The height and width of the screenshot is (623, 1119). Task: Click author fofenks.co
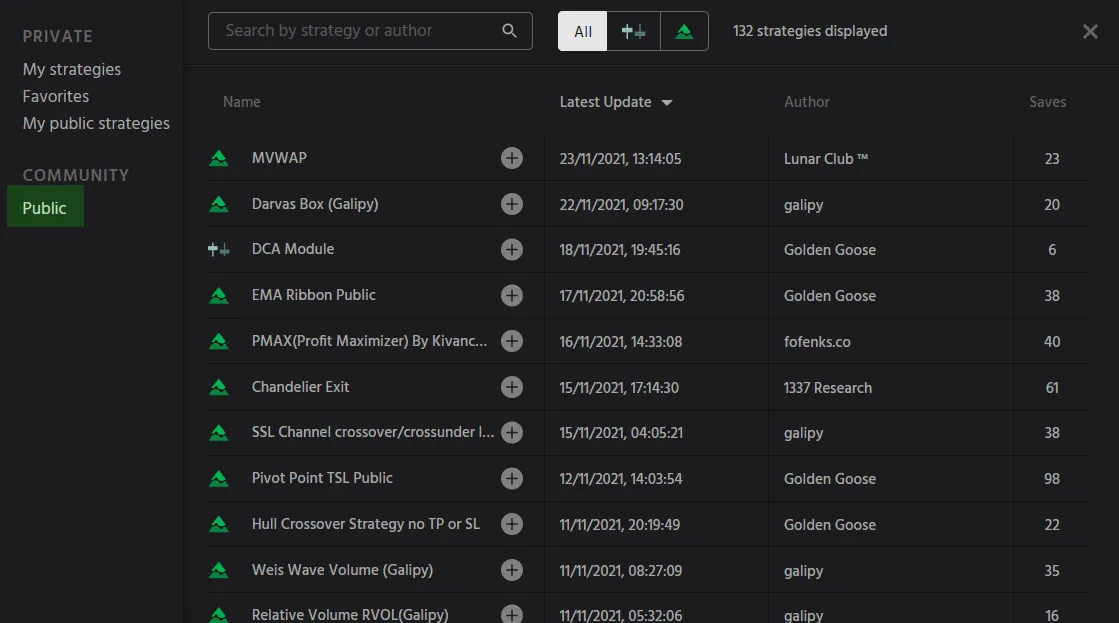(x=817, y=342)
